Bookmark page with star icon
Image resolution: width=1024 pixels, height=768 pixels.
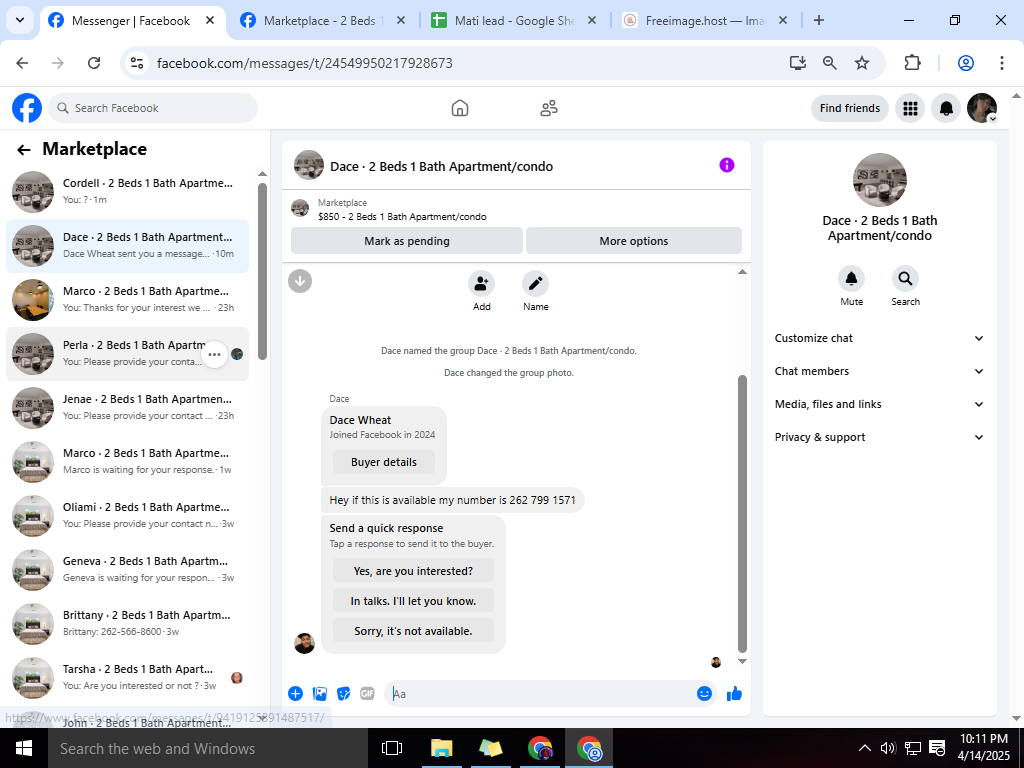click(x=861, y=63)
